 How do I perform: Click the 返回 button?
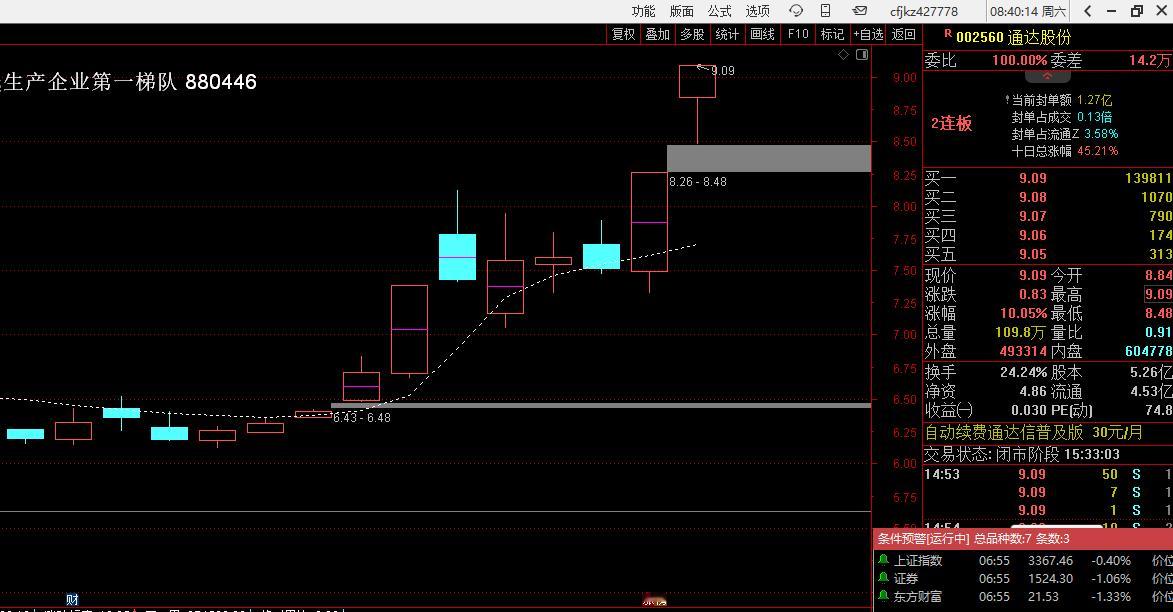pos(904,34)
